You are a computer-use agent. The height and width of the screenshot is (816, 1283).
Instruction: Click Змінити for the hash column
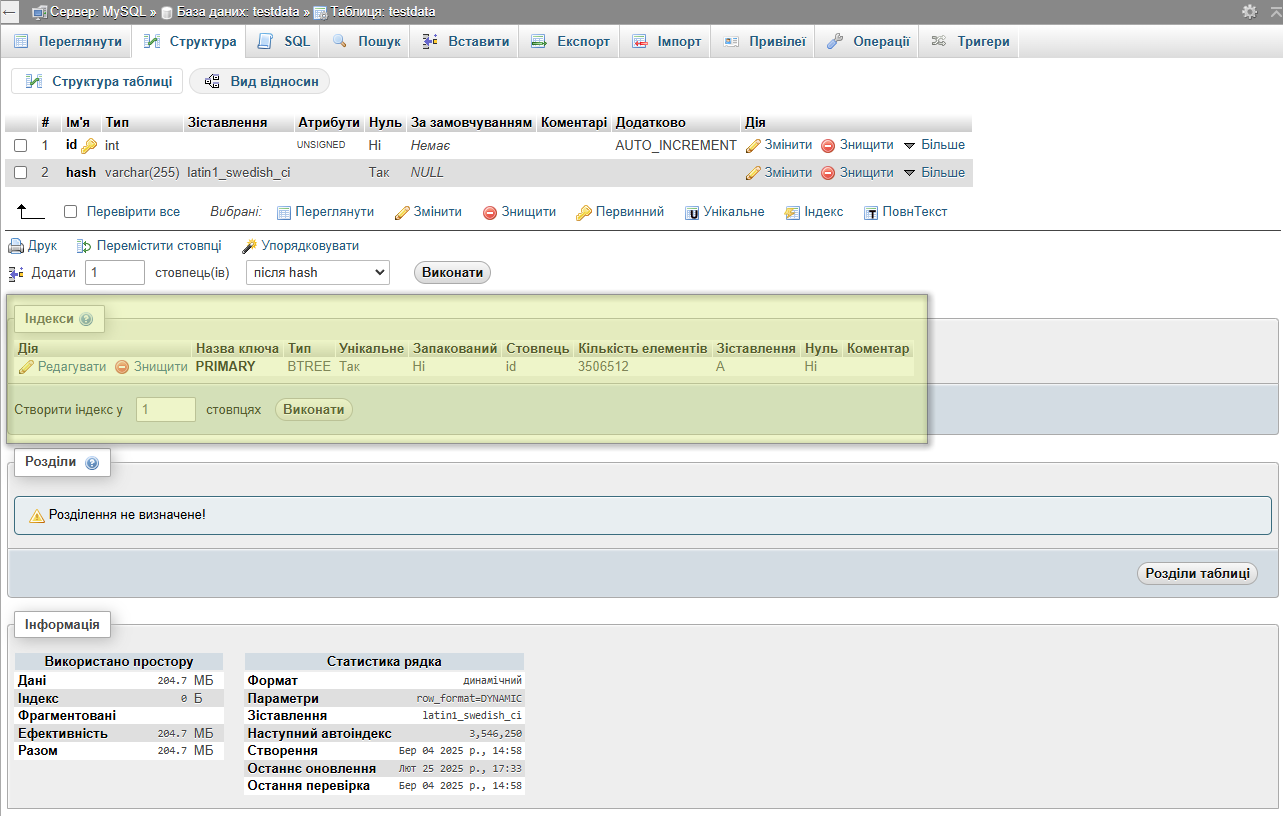(x=779, y=173)
